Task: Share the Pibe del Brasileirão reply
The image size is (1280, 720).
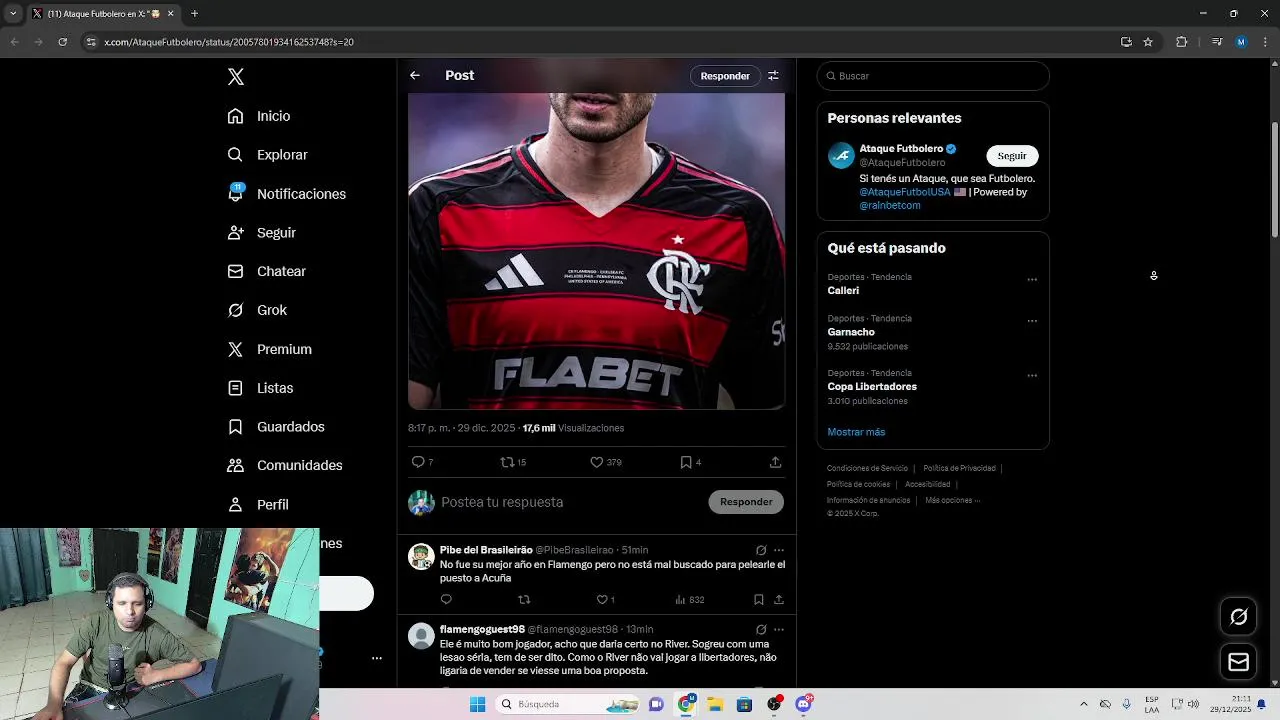Action: 779,600
